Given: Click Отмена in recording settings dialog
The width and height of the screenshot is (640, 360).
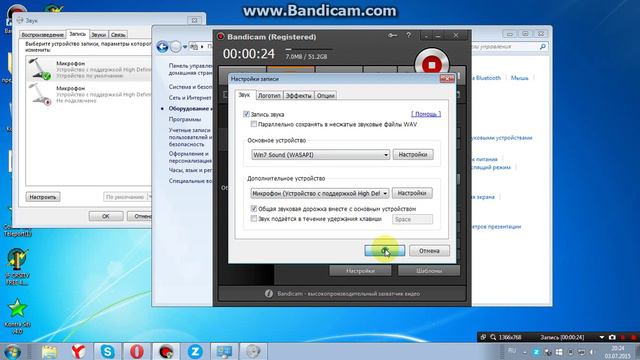Looking at the screenshot, I should click(x=429, y=251).
